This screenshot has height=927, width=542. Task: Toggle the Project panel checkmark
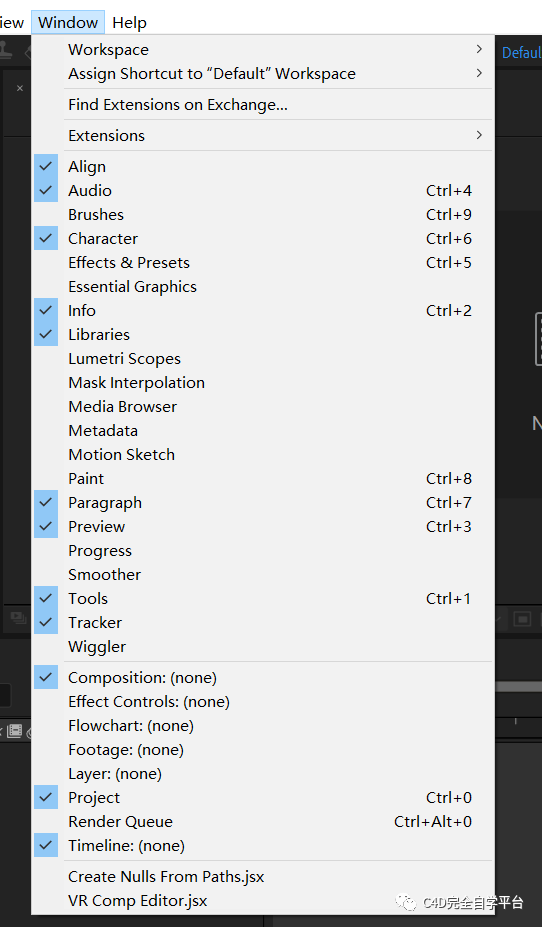46,798
